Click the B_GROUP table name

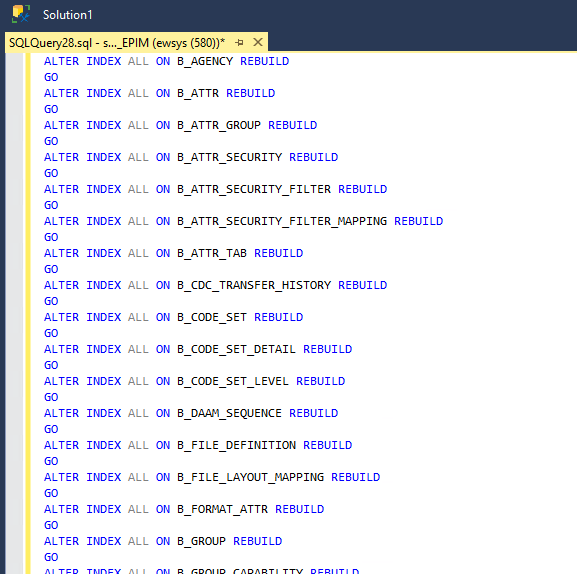pyautogui.click(x=202, y=541)
